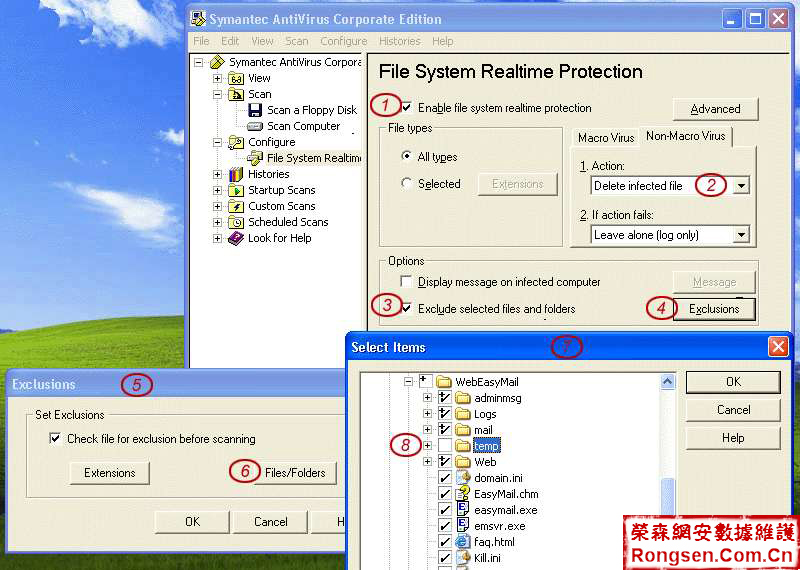
Task: Toggle Check file for exclusion before scanning
Action: tap(55, 438)
